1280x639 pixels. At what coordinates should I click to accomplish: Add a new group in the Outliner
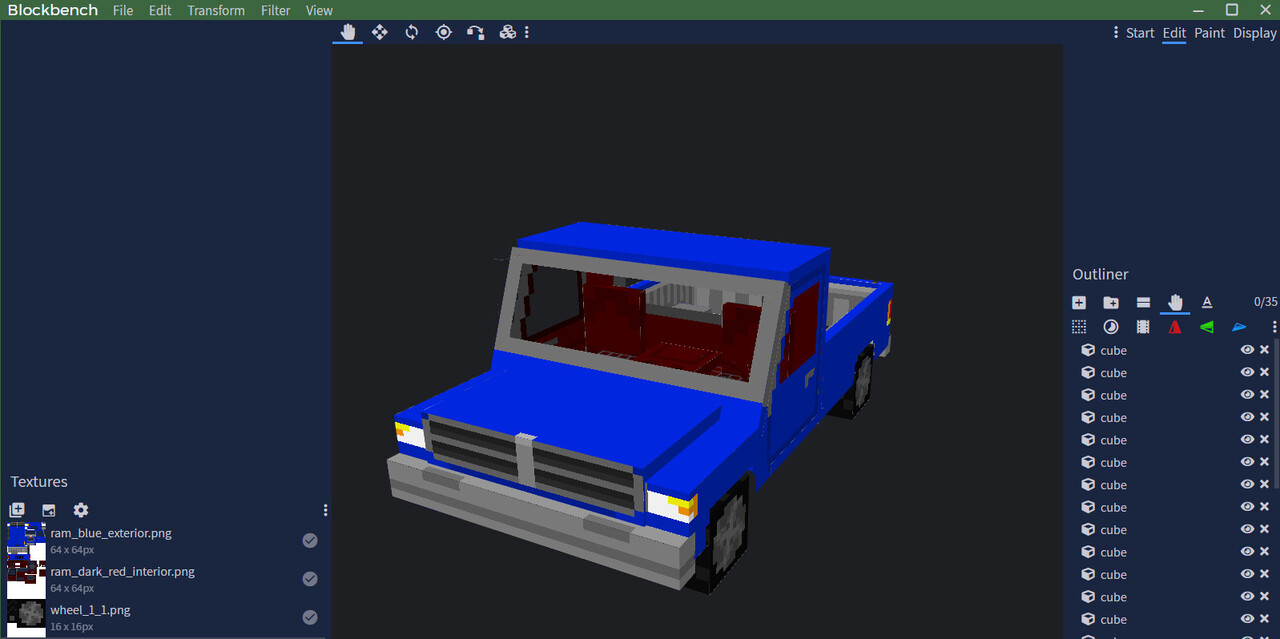point(1111,302)
